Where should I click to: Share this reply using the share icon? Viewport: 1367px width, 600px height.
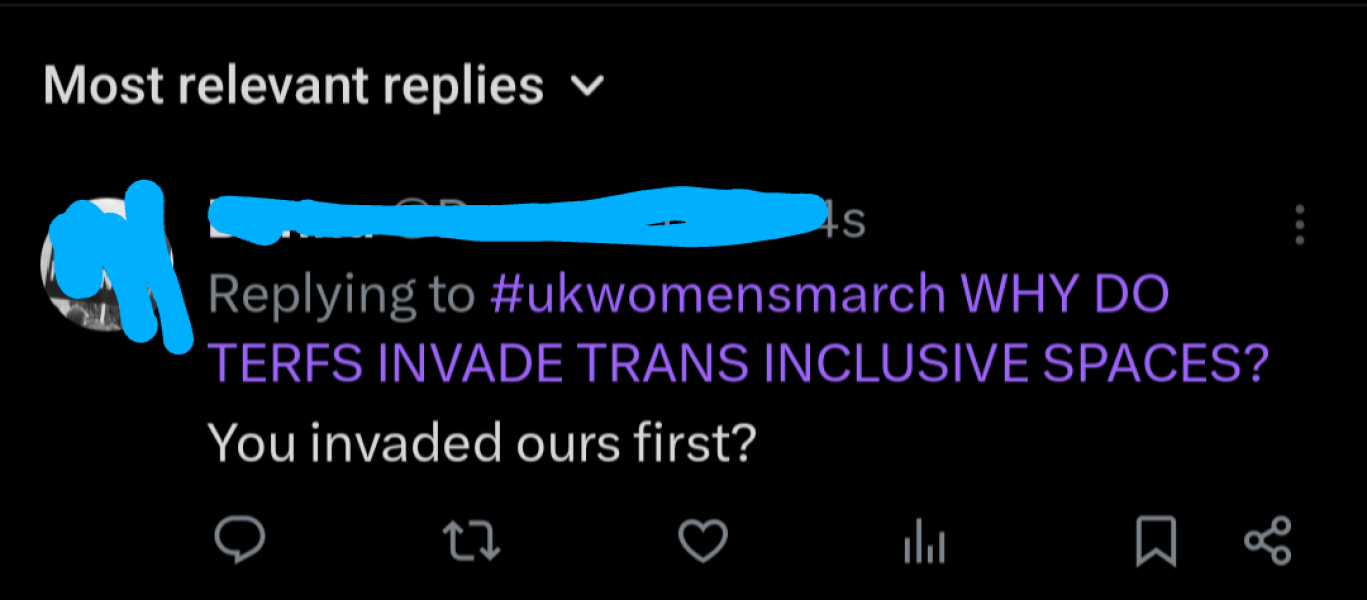(x=1268, y=541)
